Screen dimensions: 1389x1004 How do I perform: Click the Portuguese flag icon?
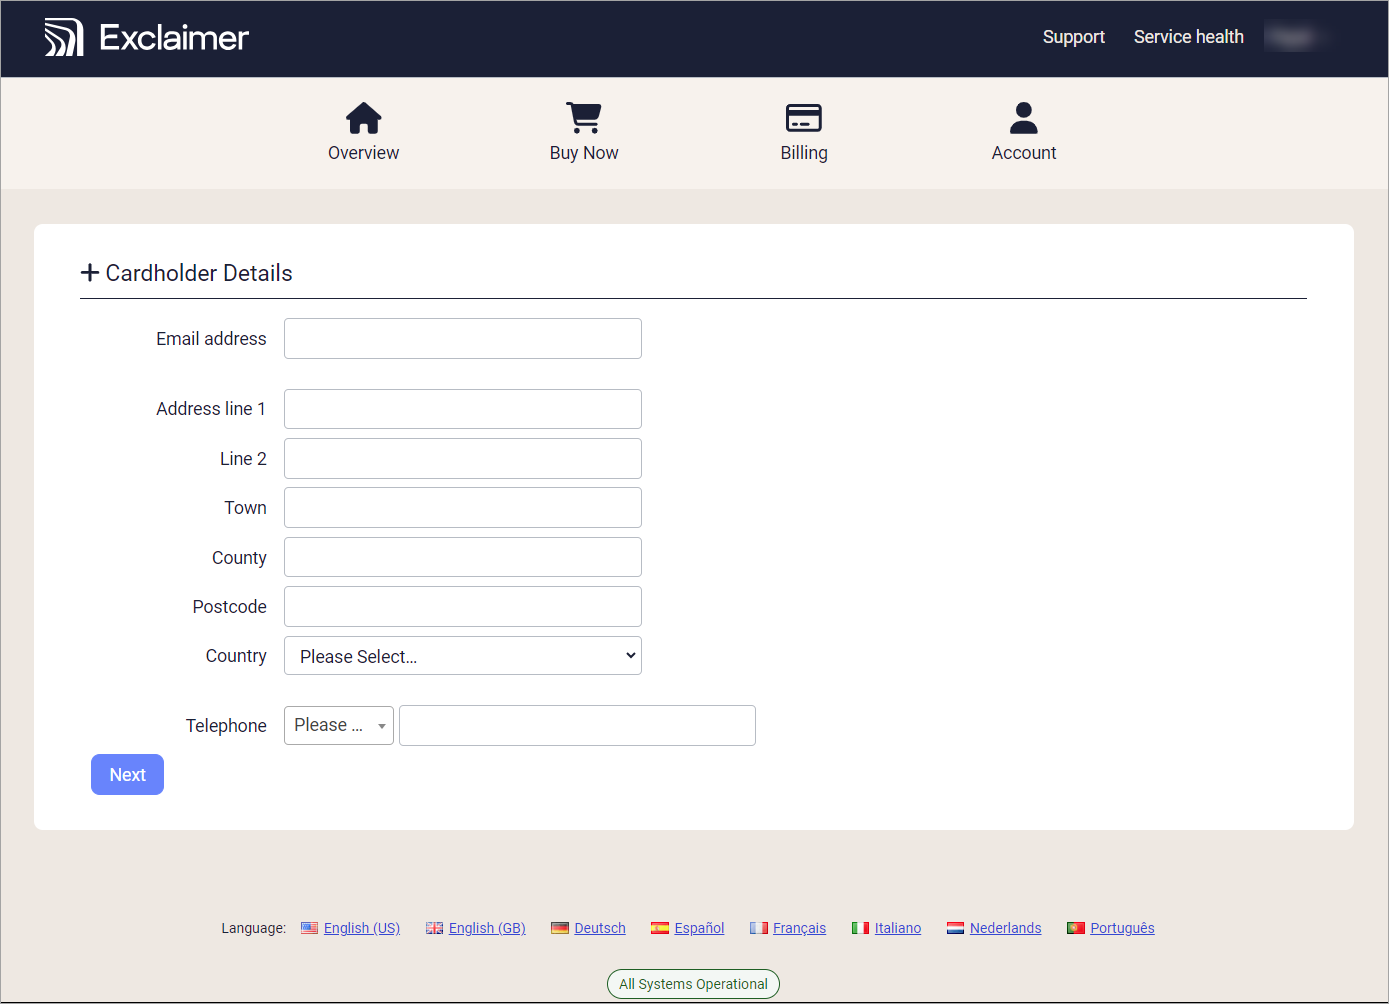point(1076,928)
